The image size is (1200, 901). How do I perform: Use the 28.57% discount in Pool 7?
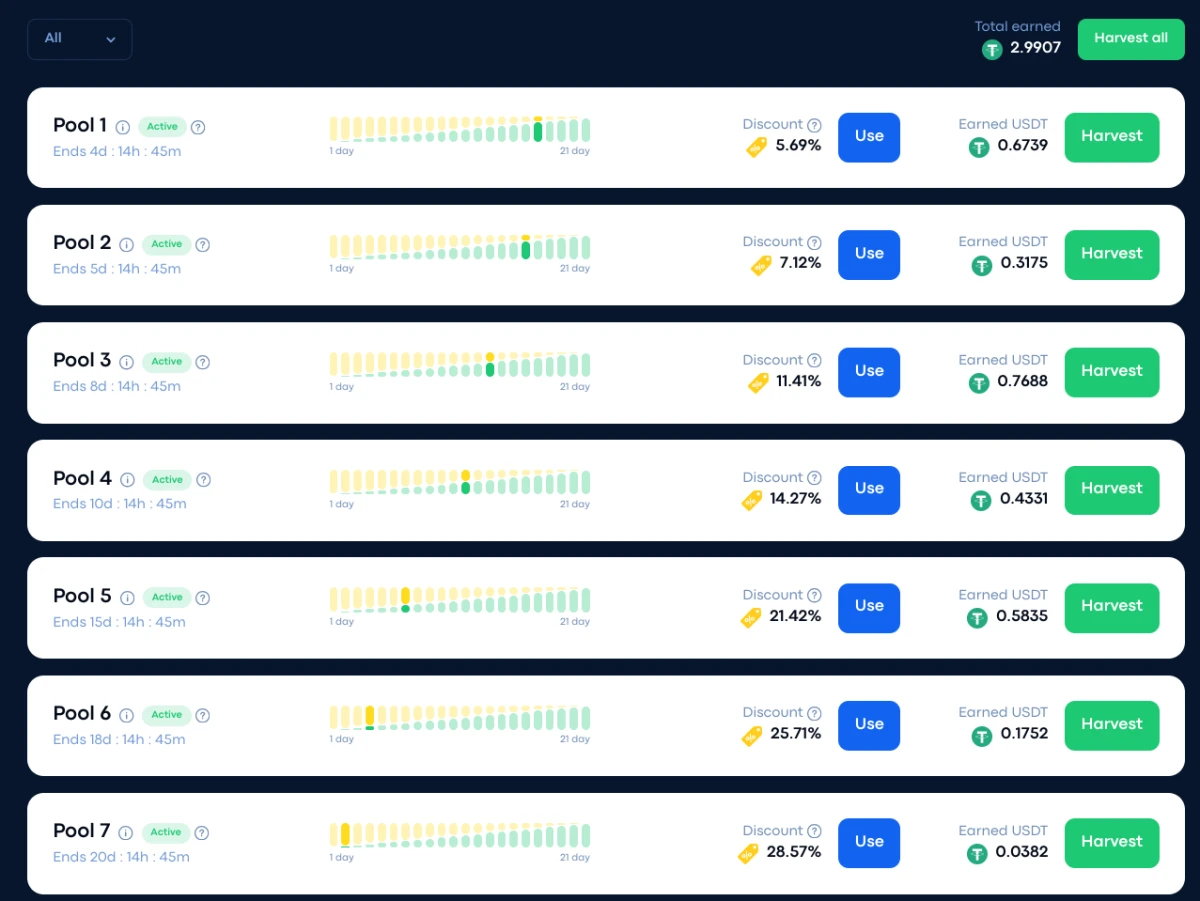(869, 843)
